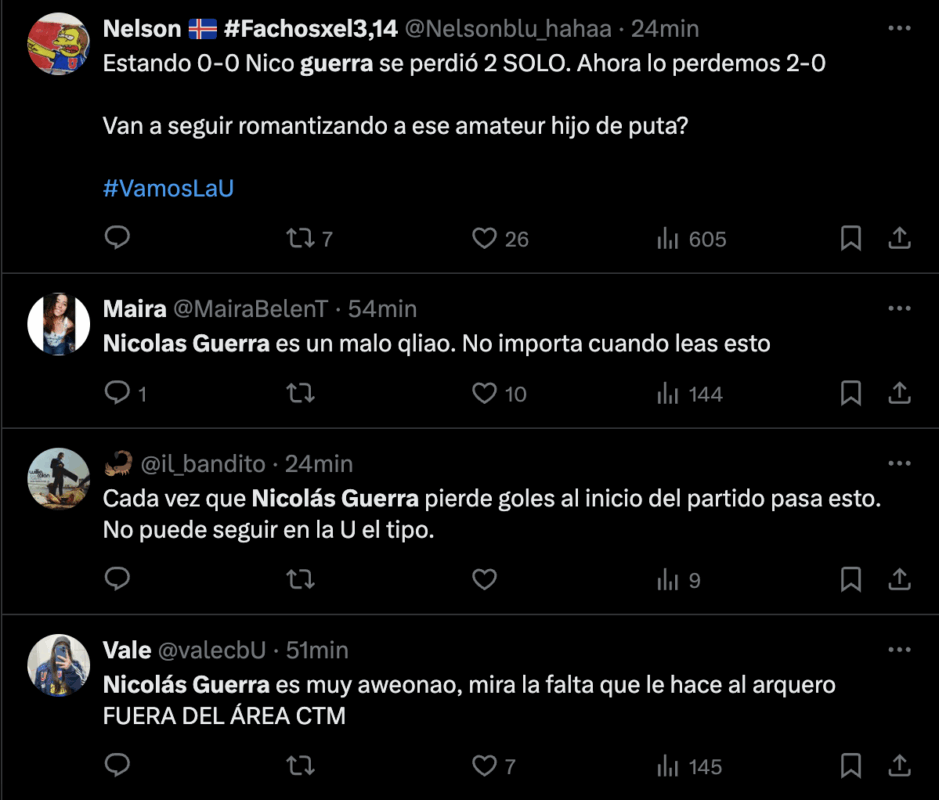Open more options on Maira's tweet
The image size is (939, 800).
click(899, 308)
